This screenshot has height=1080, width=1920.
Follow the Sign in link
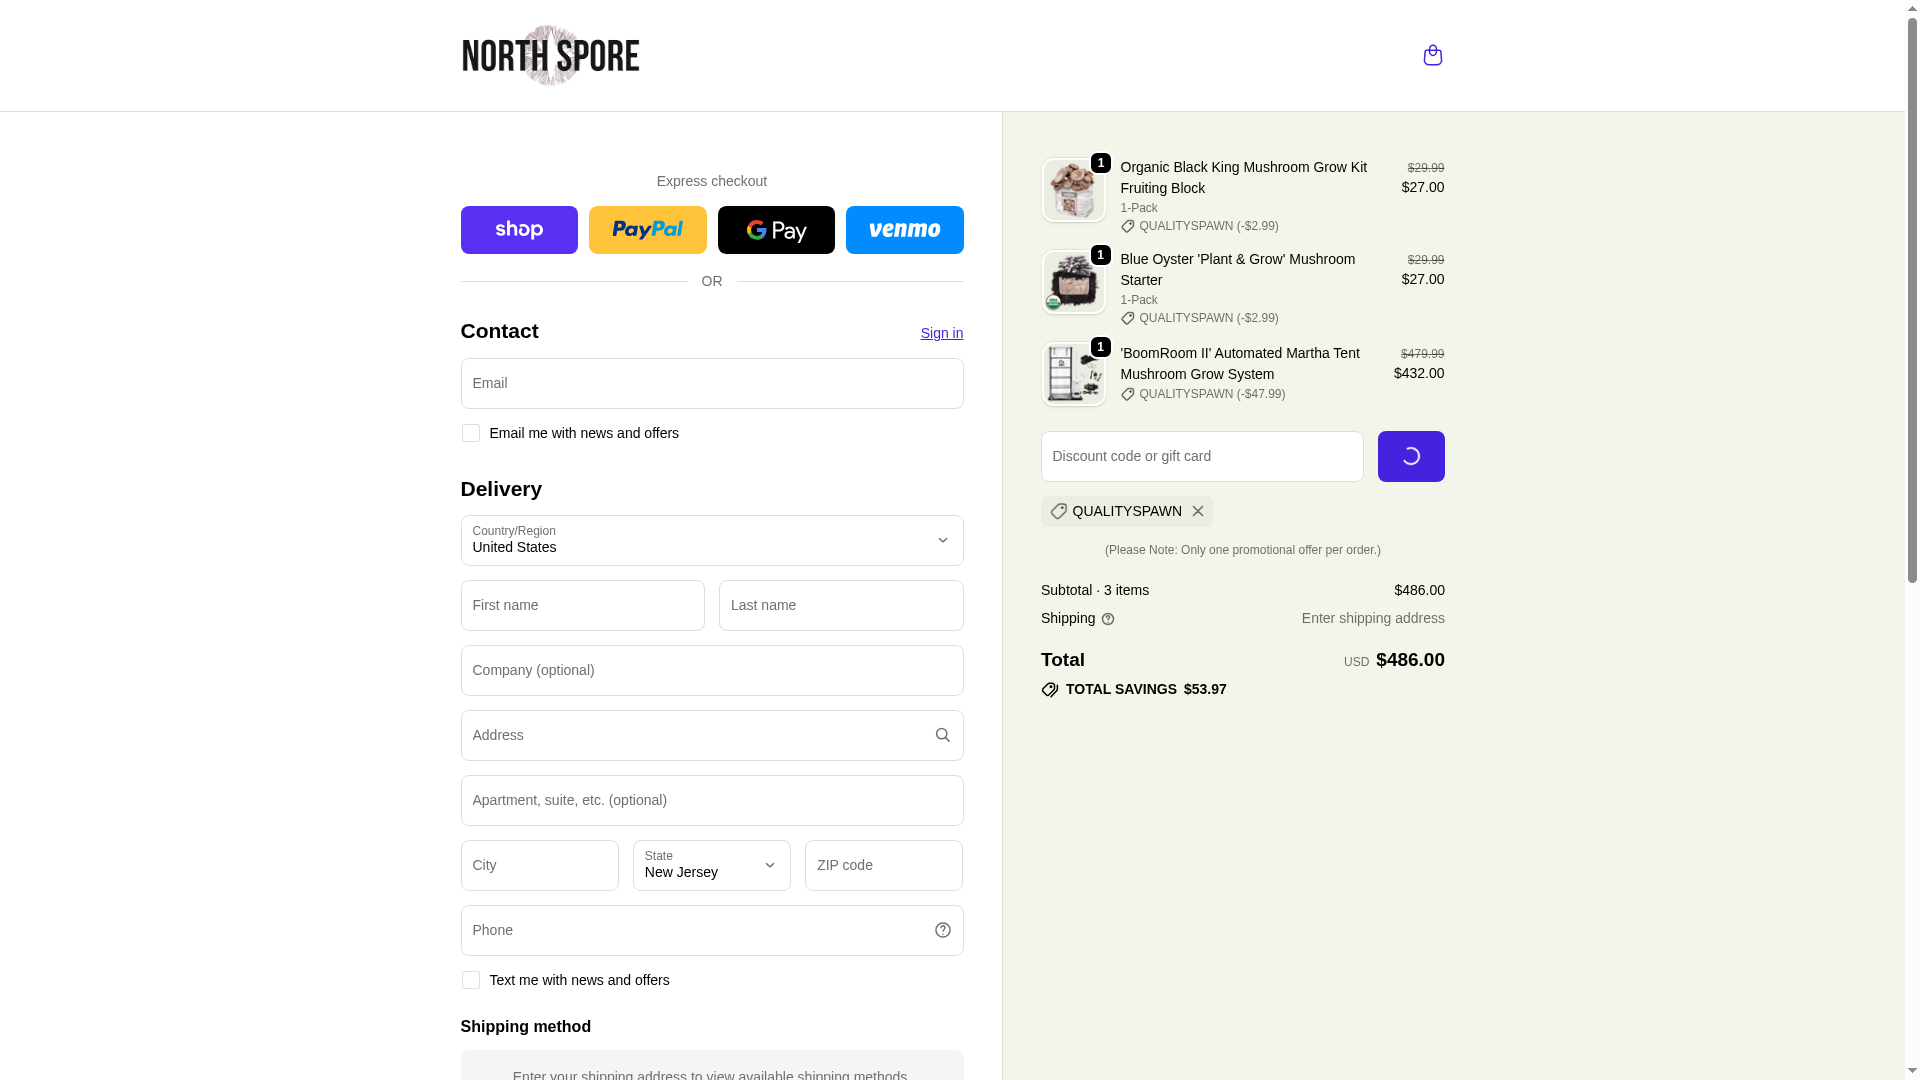point(941,333)
